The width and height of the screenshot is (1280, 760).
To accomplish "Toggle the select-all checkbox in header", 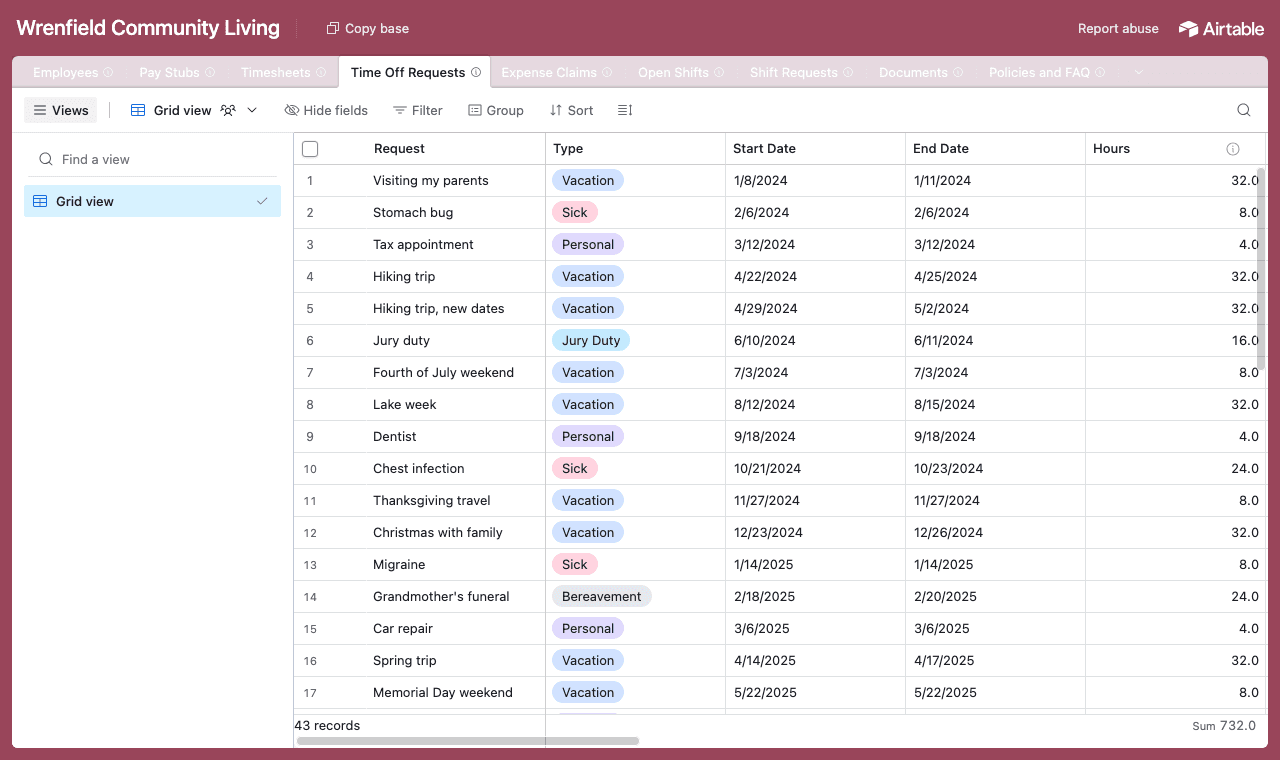I will coord(310,149).
